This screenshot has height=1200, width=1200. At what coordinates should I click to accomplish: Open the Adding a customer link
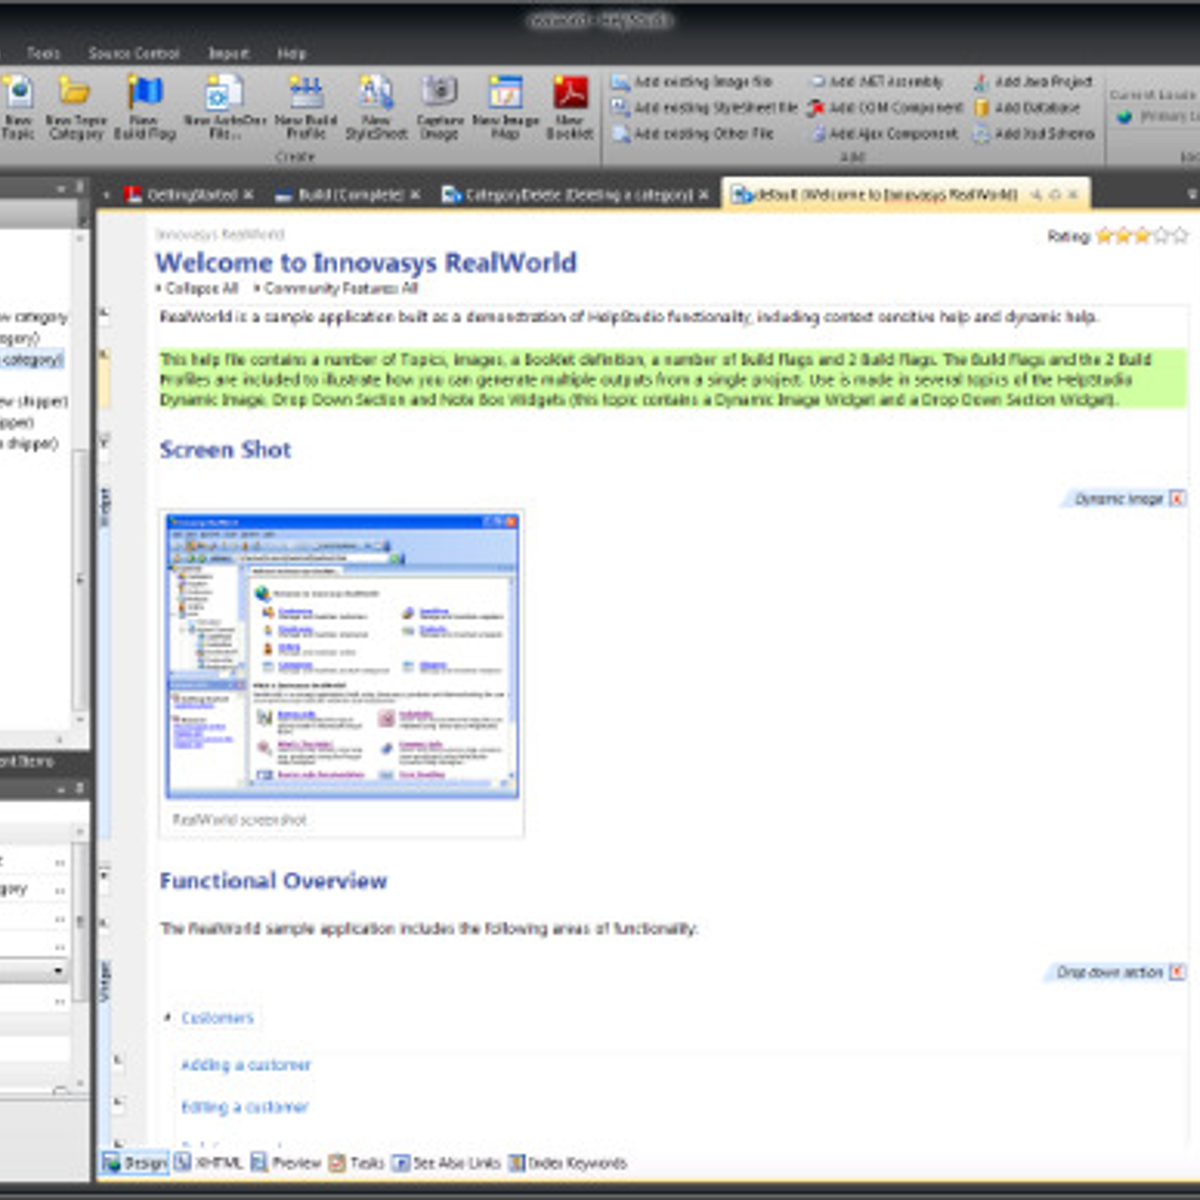[246, 1065]
